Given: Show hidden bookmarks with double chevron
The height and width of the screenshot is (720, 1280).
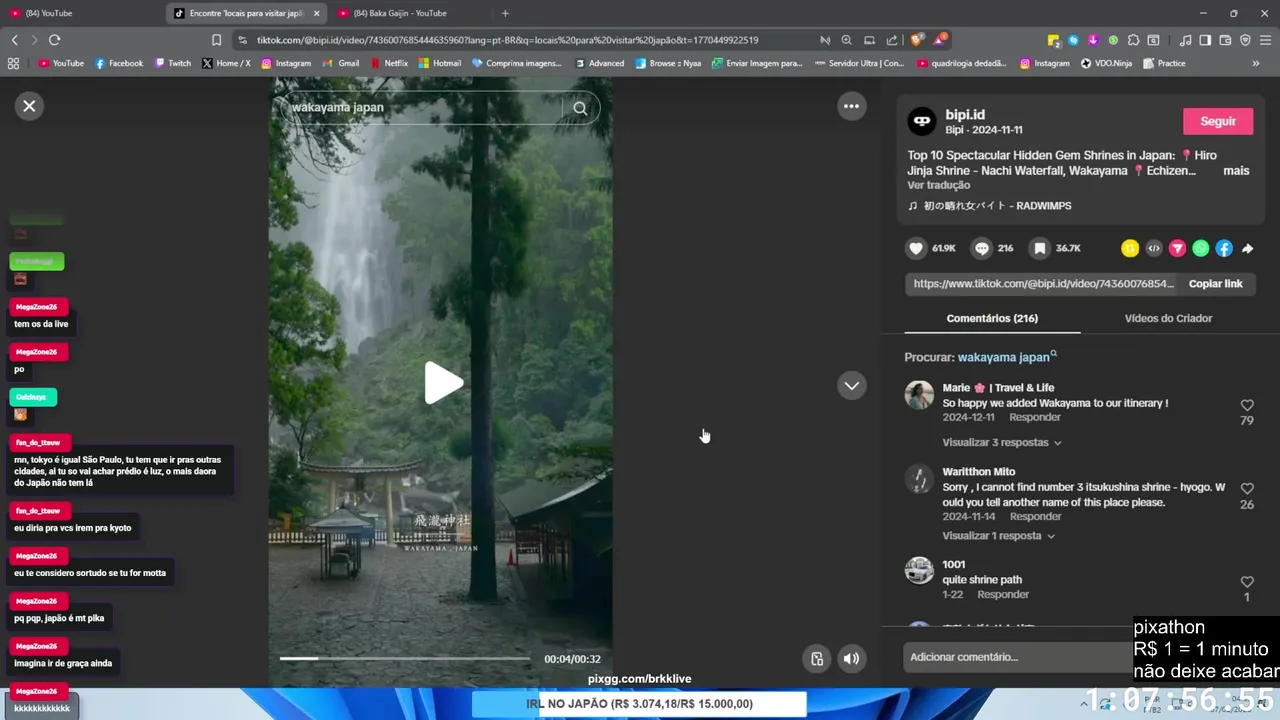Looking at the screenshot, I should point(1256,63).
